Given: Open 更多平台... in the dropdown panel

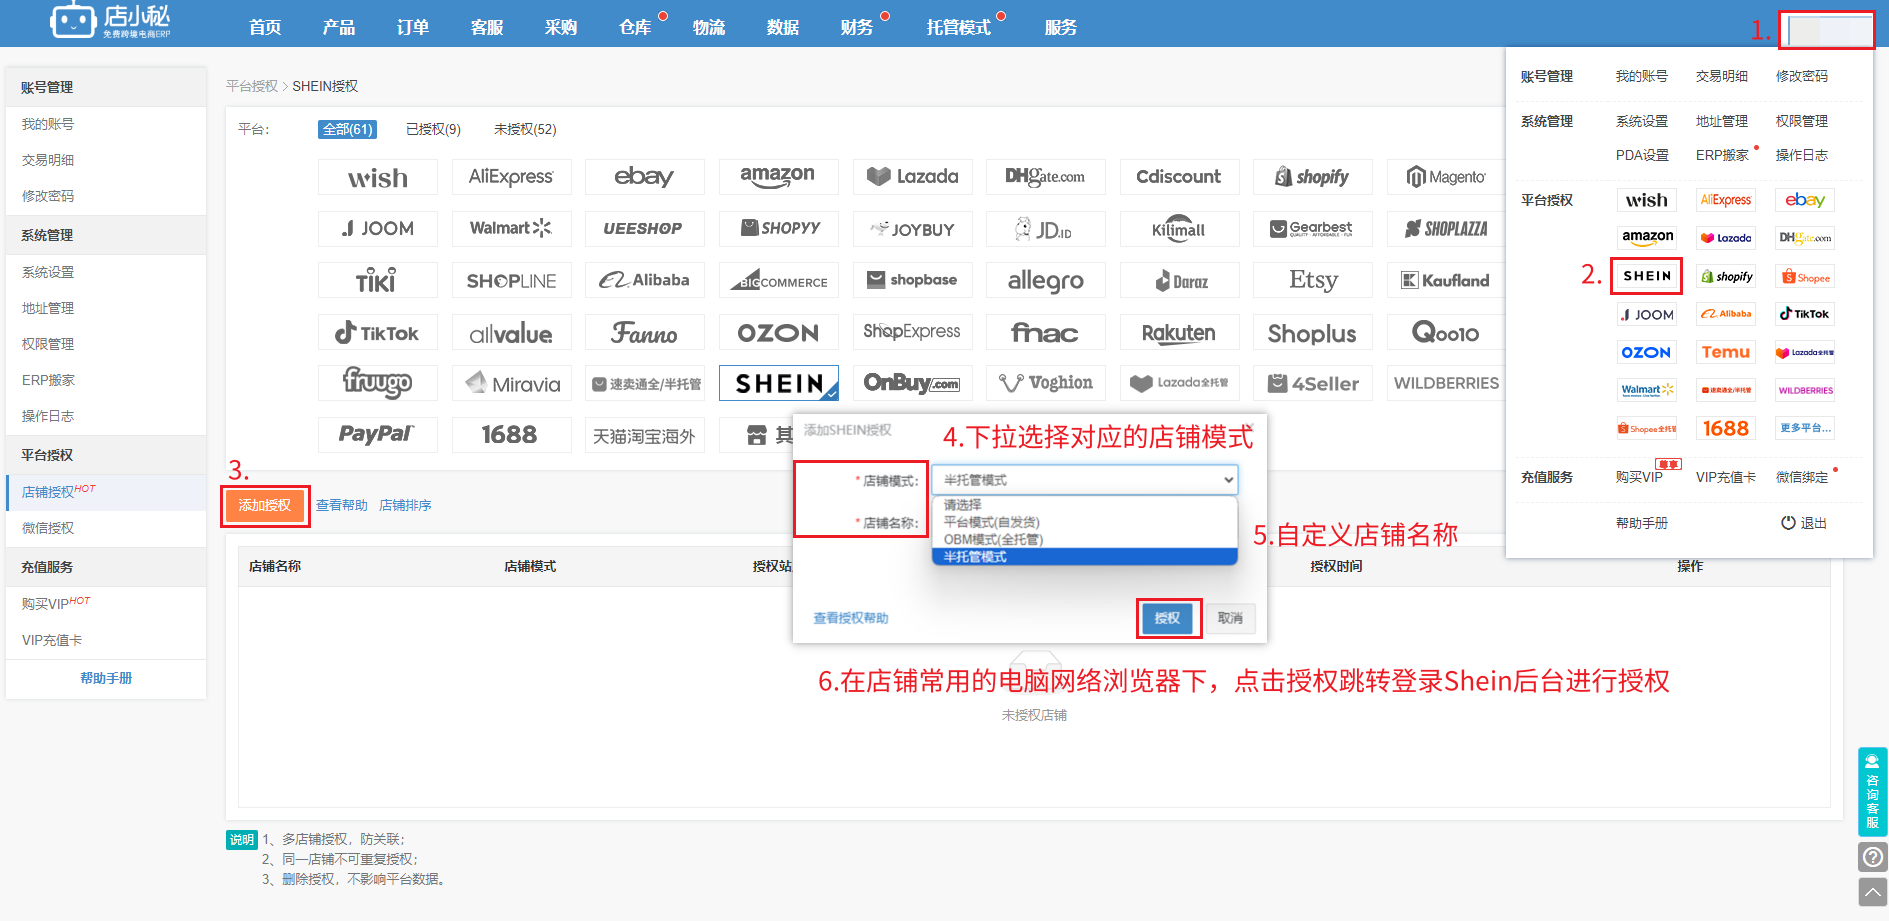Looking at the screenshot, I should (x=1806, y=428).
